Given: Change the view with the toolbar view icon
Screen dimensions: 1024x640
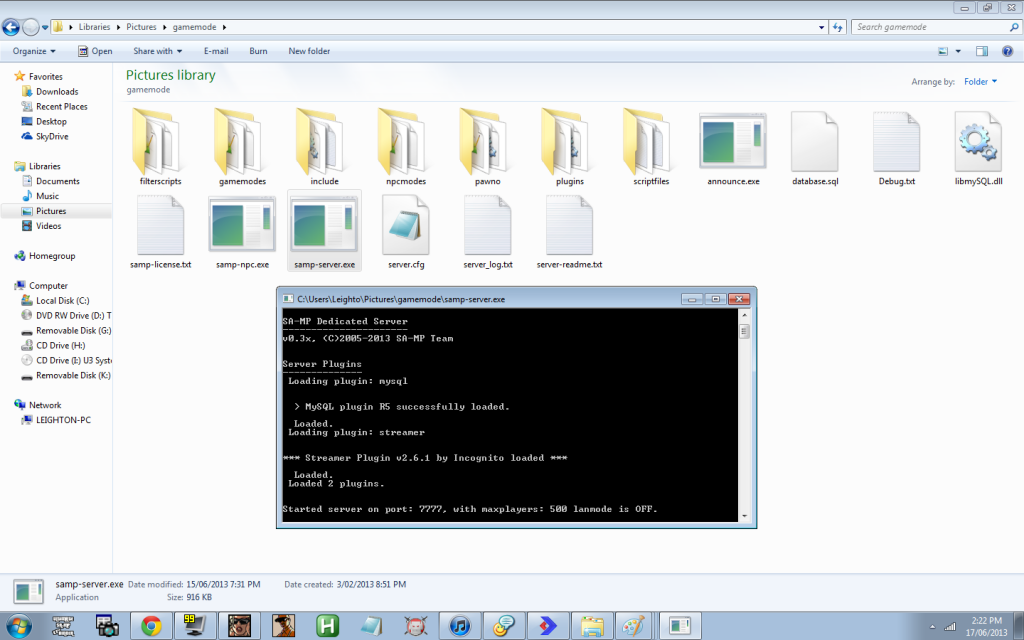Looking at the screenshot, I should pos(943,51).
